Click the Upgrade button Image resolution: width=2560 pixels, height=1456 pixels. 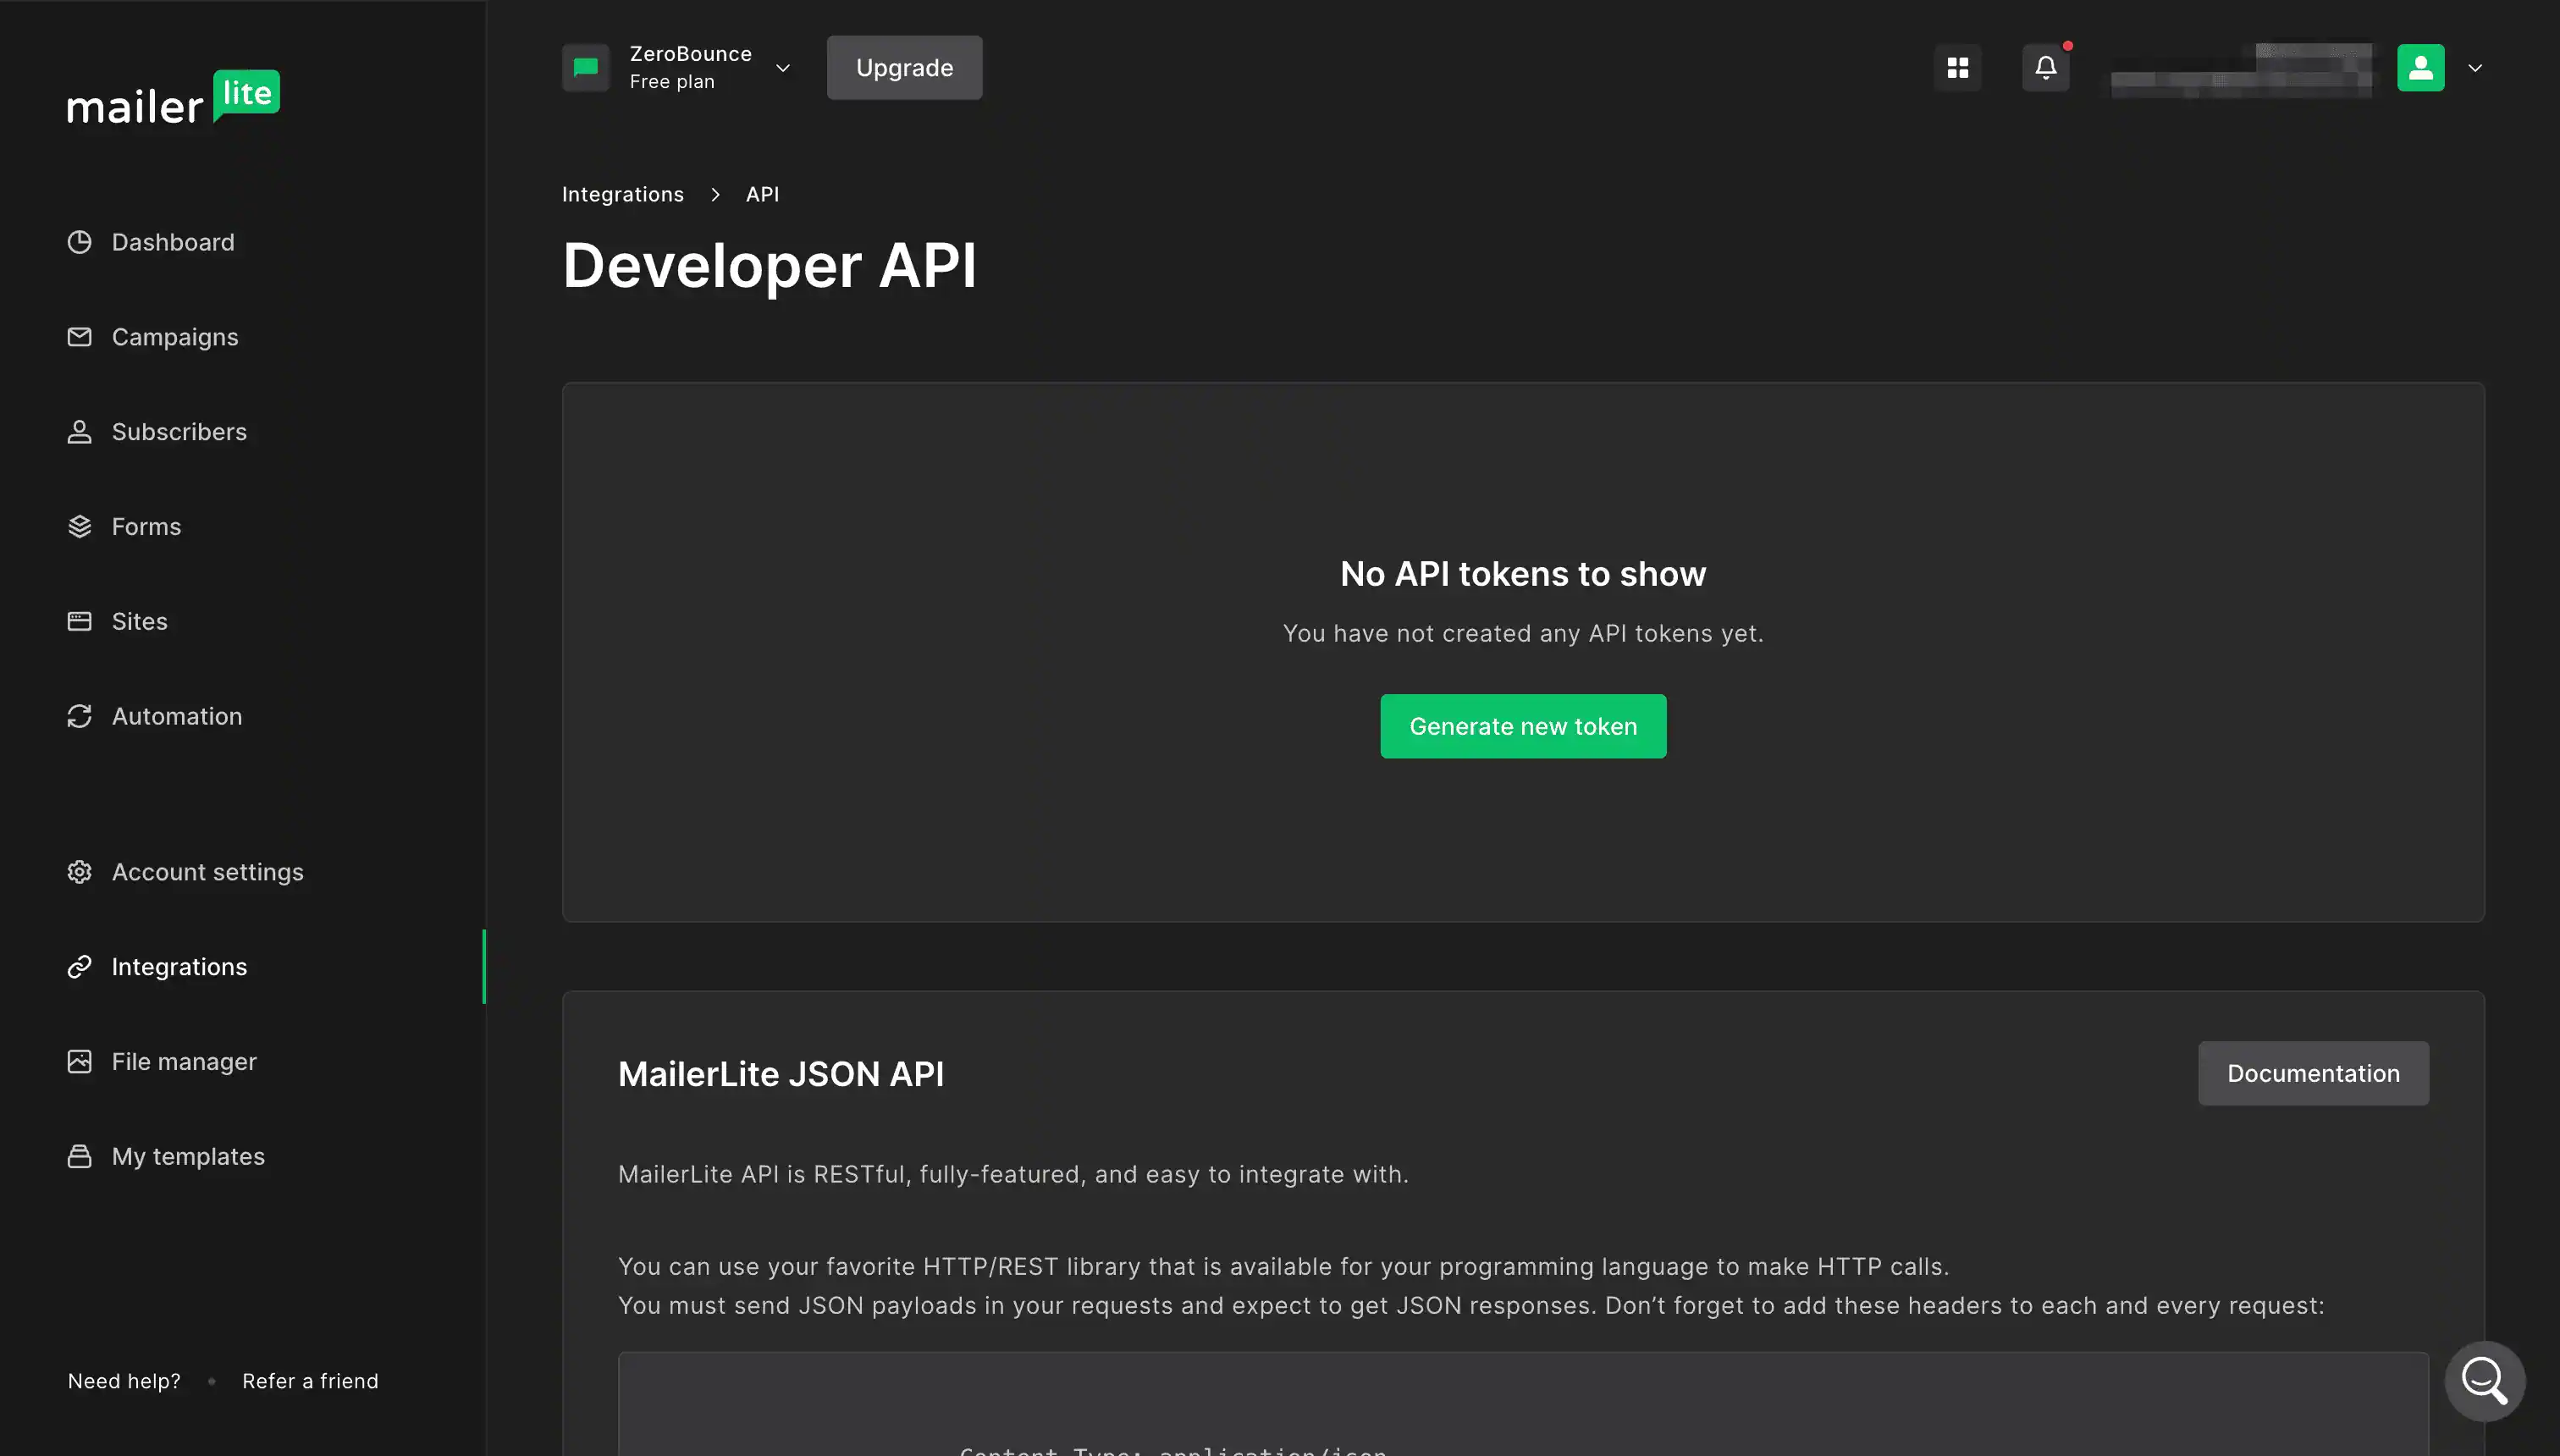[904, 67]
